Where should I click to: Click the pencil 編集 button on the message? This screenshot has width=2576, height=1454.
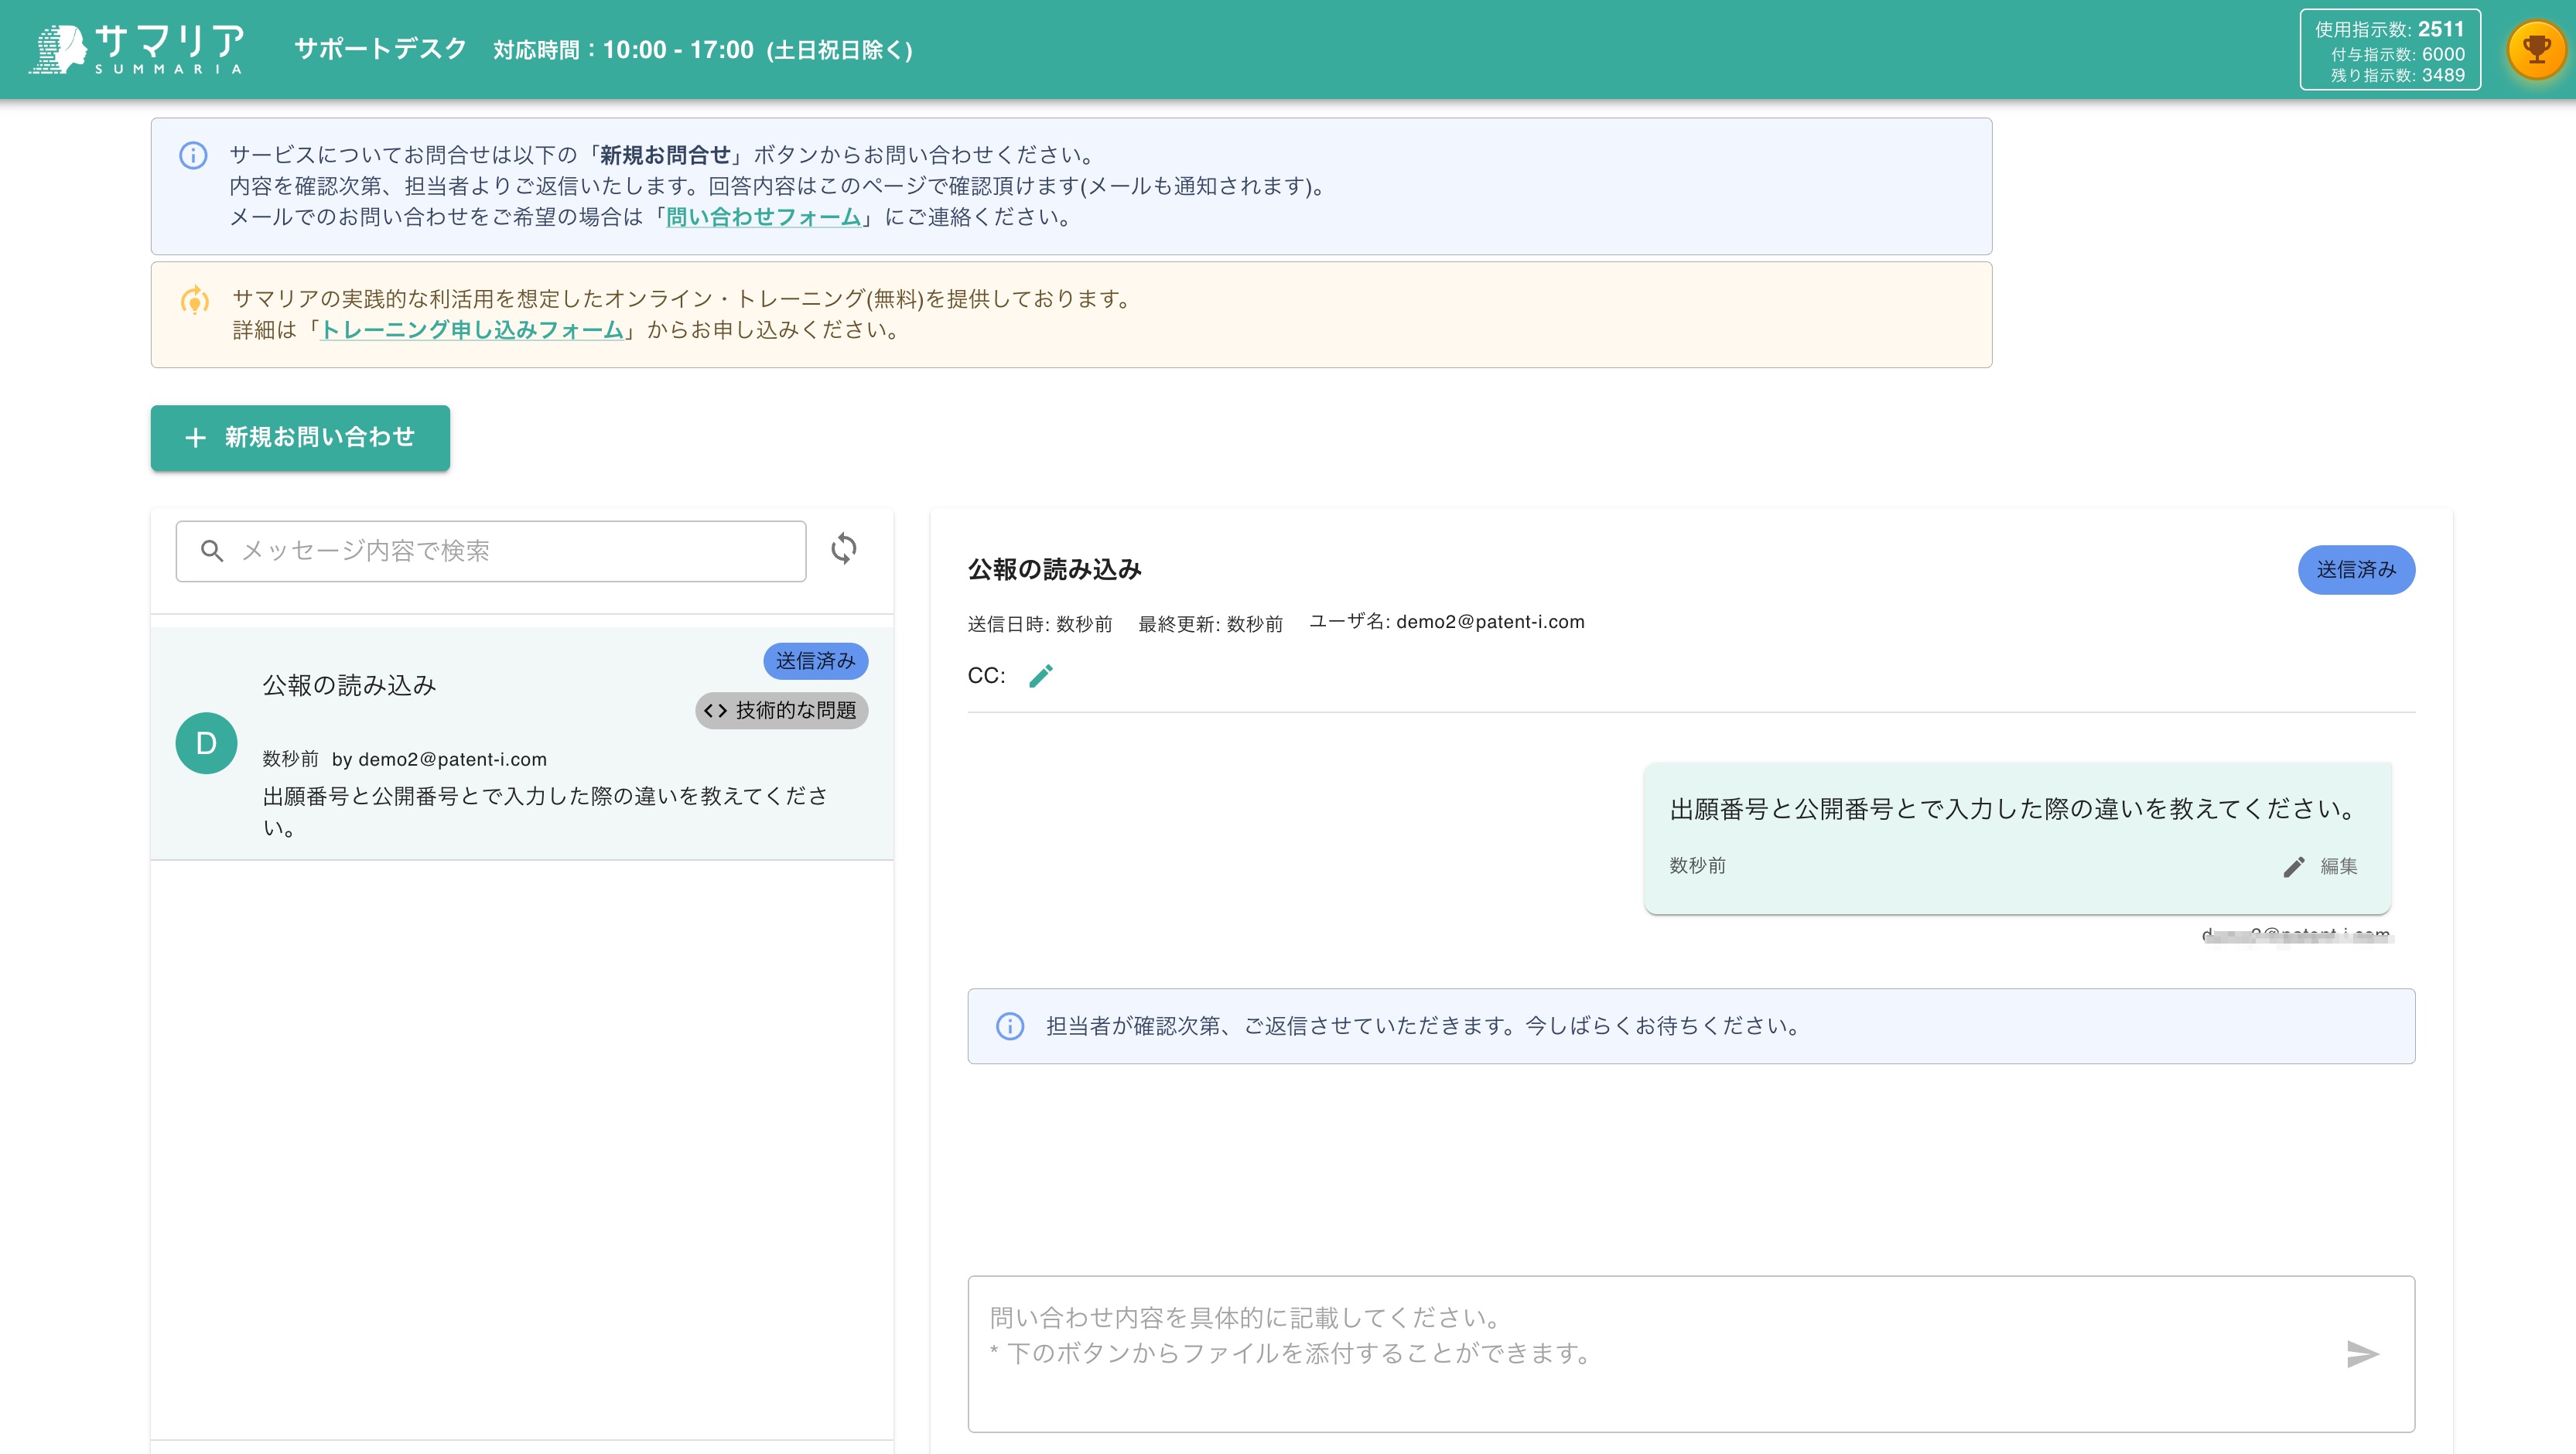tap(2321, 866)
